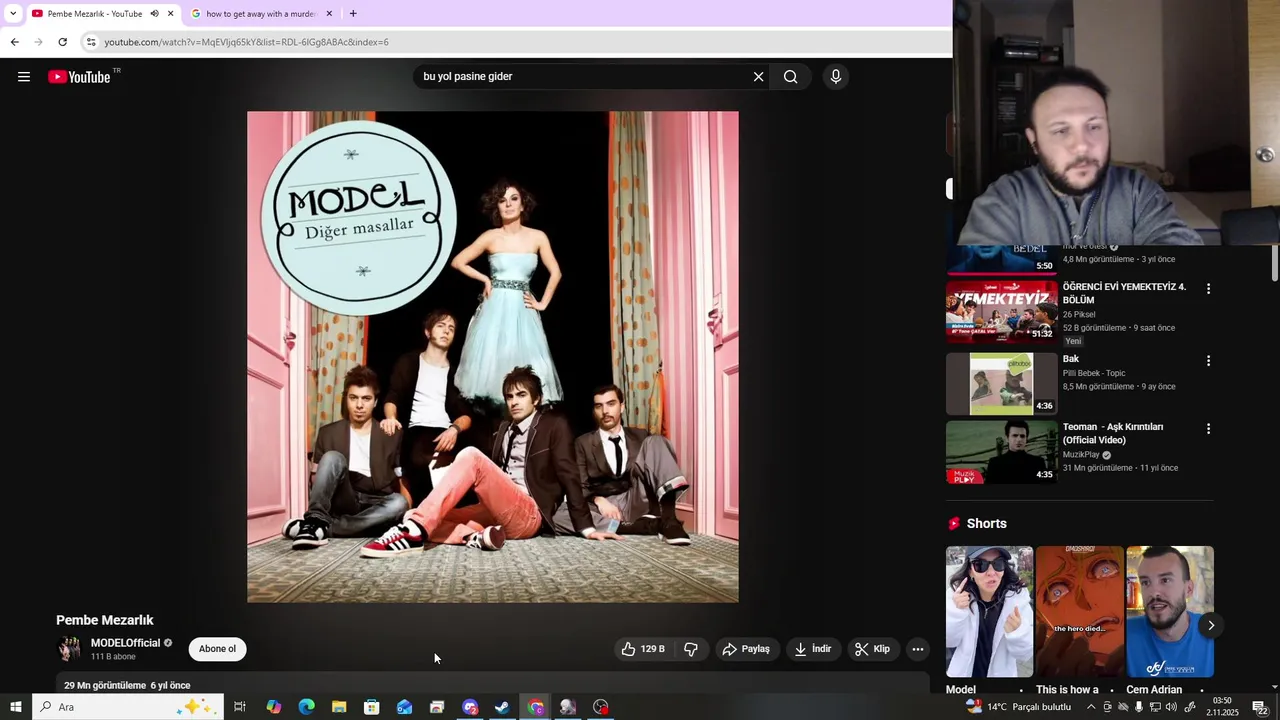The image size is (1280, 720).
Task: Launch Microsoft Copilot from taskbar
Action: (273, 707)
